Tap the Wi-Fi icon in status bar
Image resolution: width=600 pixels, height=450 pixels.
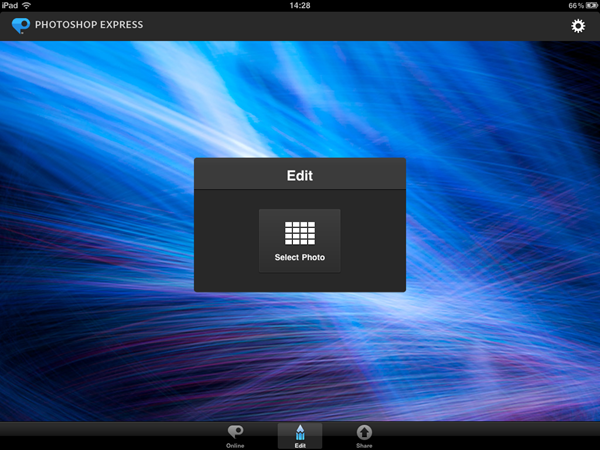click(x=26, y=5)
